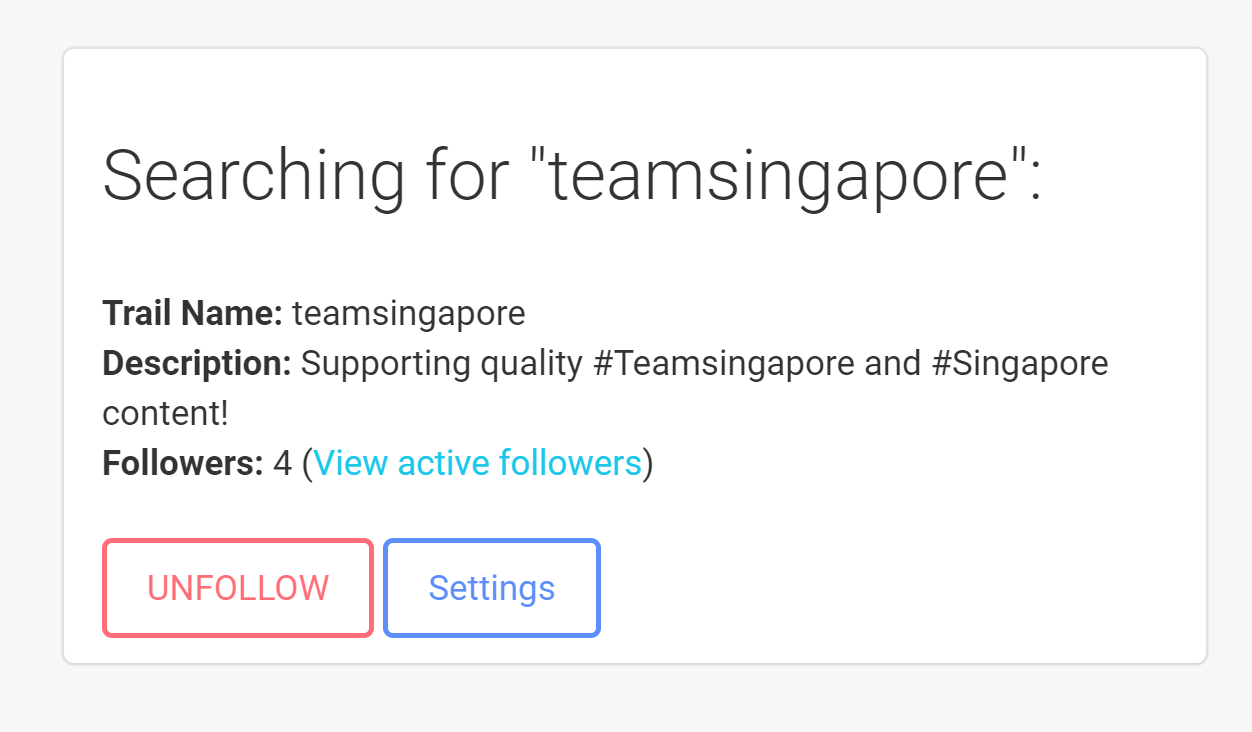Open the View active followers link
This screenshot has width=1252, height=732.
(x=477, y=464)
